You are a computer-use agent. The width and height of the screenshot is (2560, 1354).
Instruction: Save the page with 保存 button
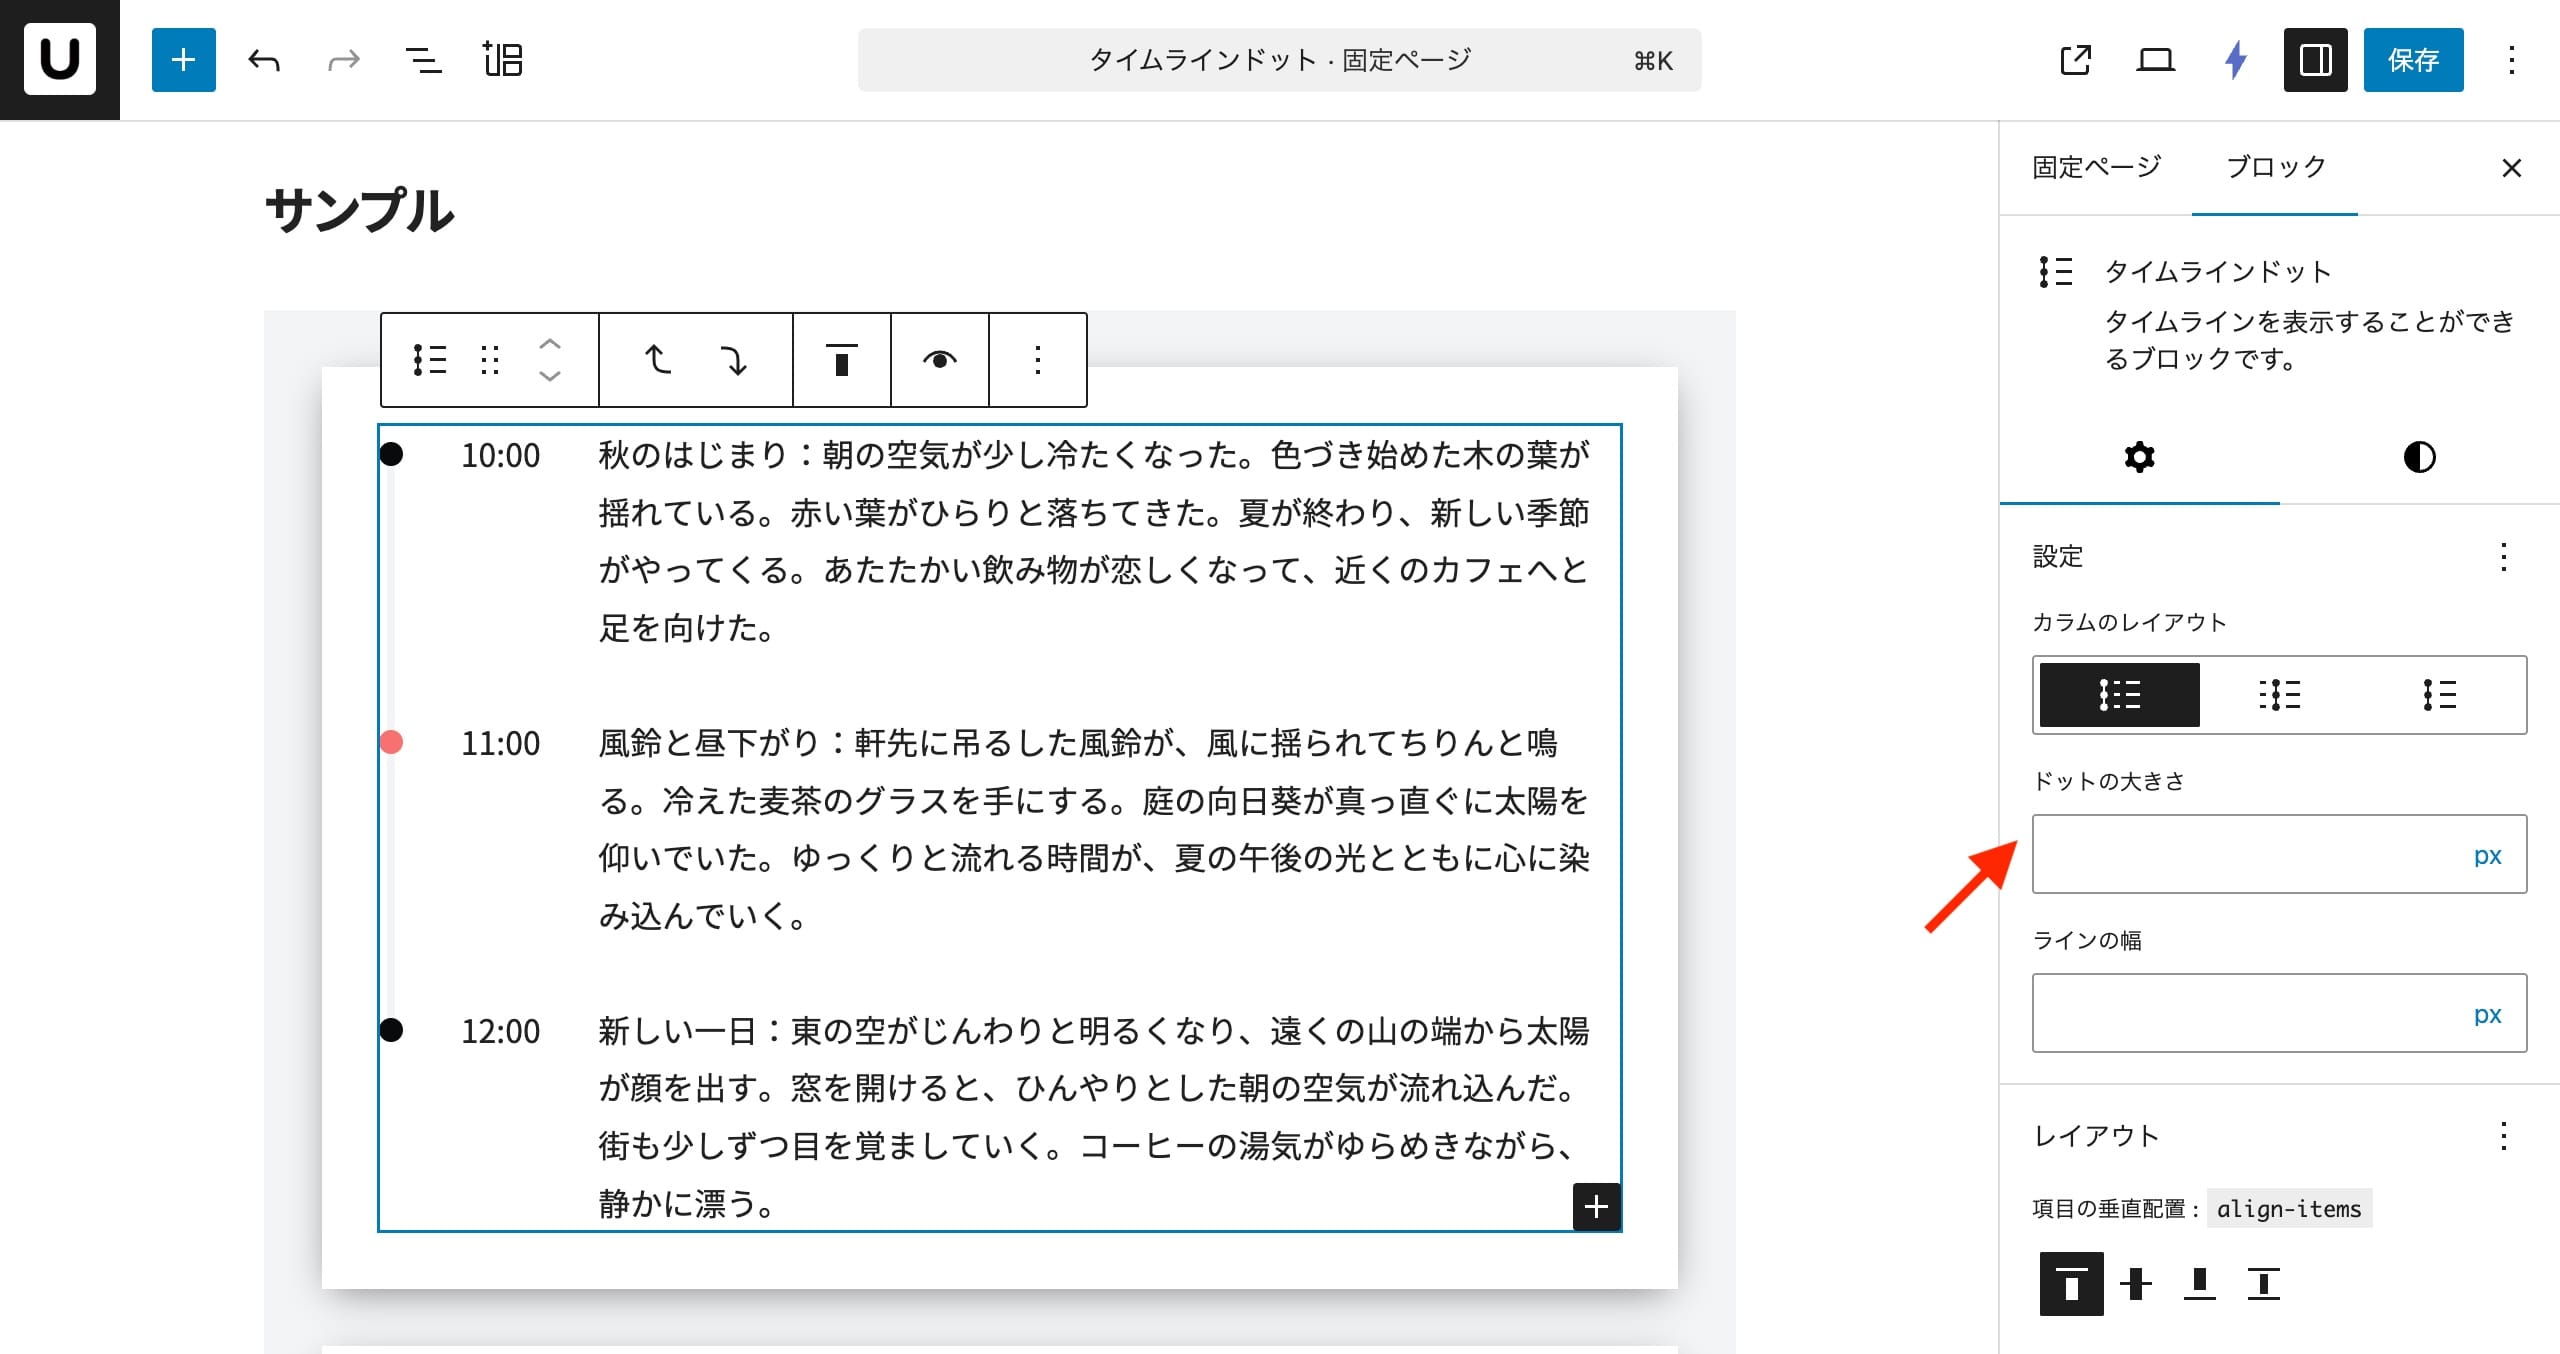pyautogui.click(x=2413, y=60)
